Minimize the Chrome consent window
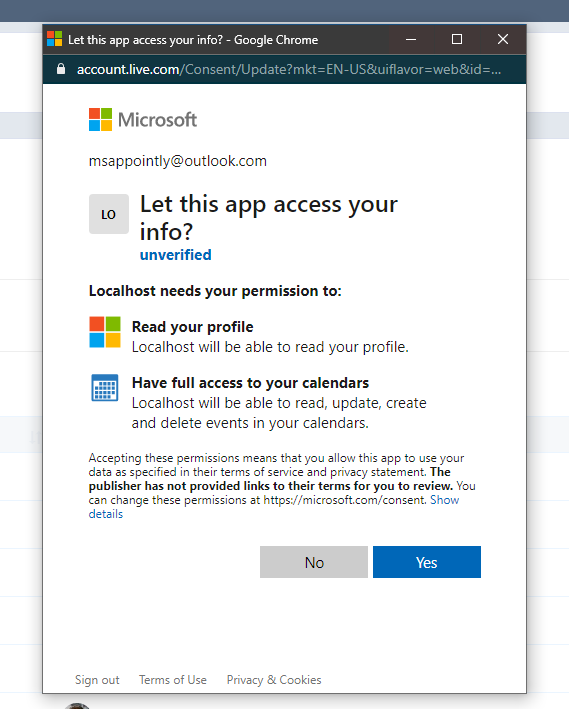The height and width of the screenshot is (709, 569). 411,39
